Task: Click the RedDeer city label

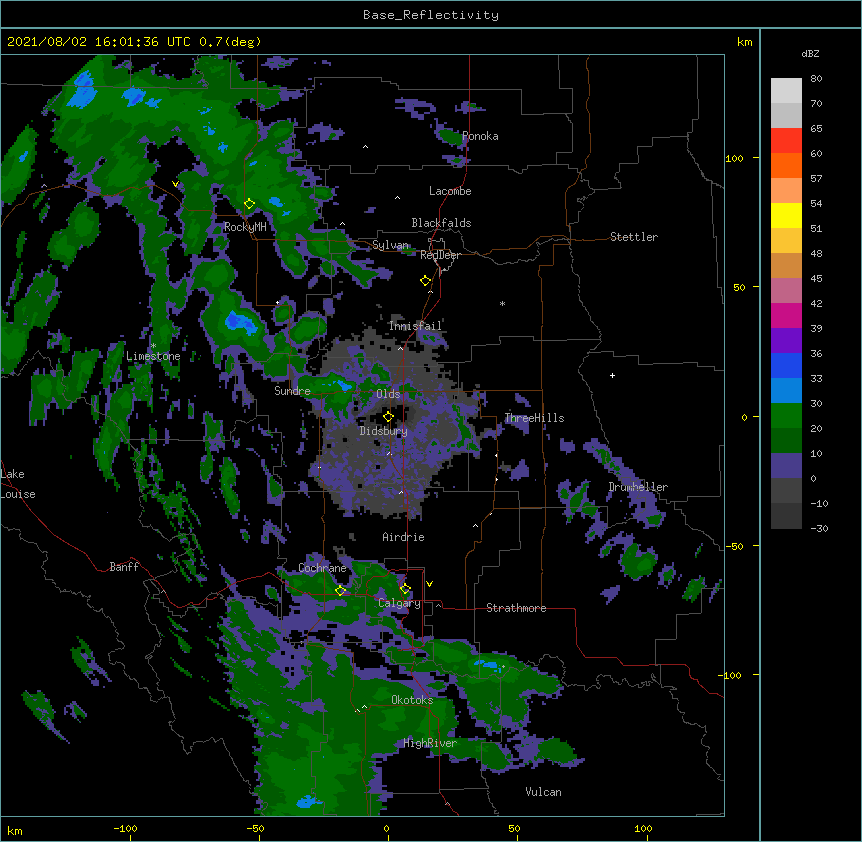Action: pos(440,255)
